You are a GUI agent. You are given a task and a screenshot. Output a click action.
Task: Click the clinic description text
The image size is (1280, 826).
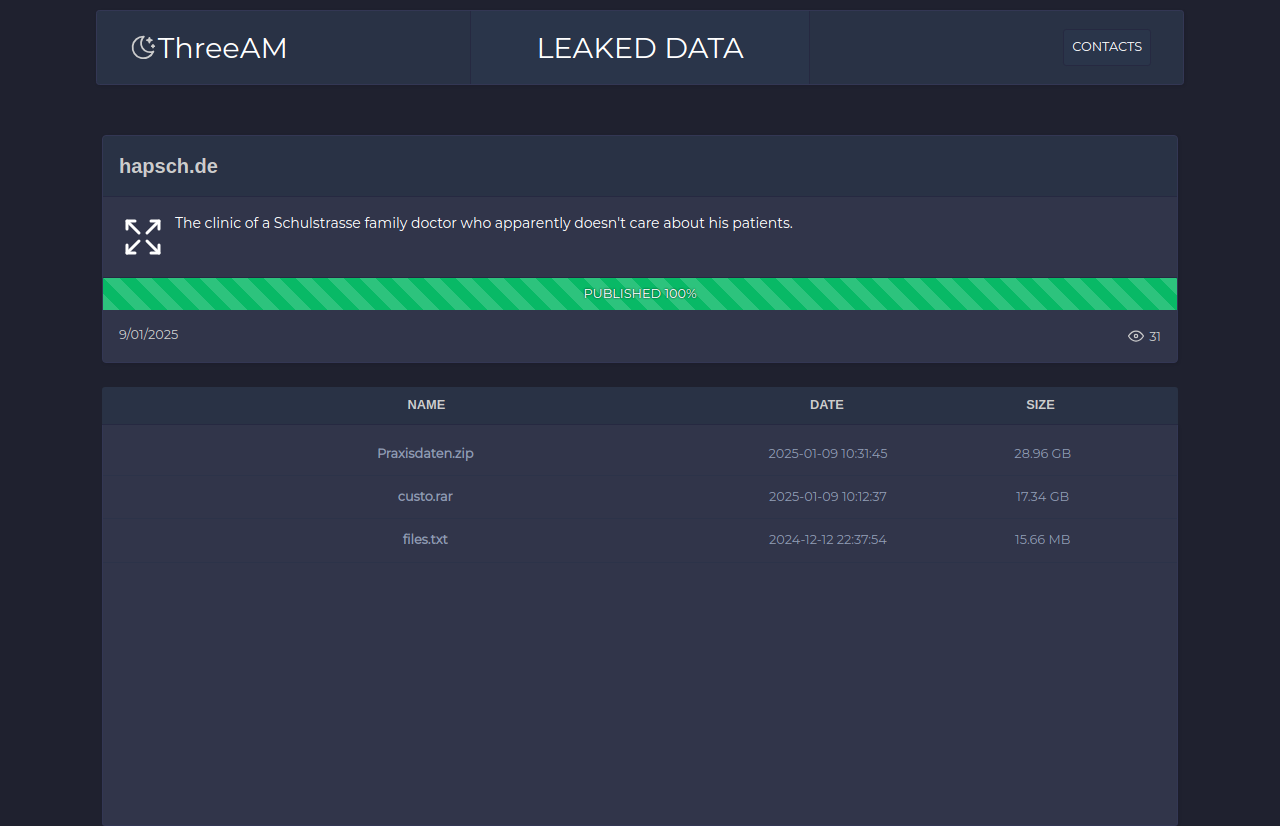484,223
